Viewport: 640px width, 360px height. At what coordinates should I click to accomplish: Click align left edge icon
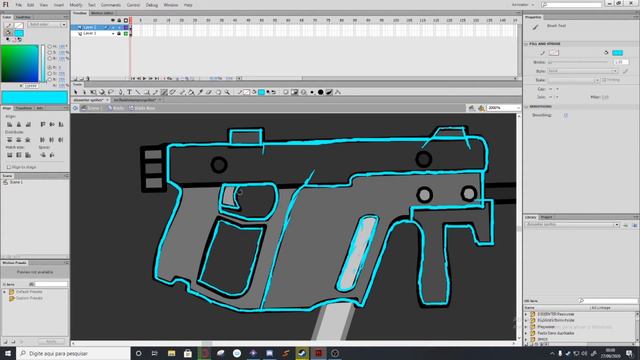10,124
